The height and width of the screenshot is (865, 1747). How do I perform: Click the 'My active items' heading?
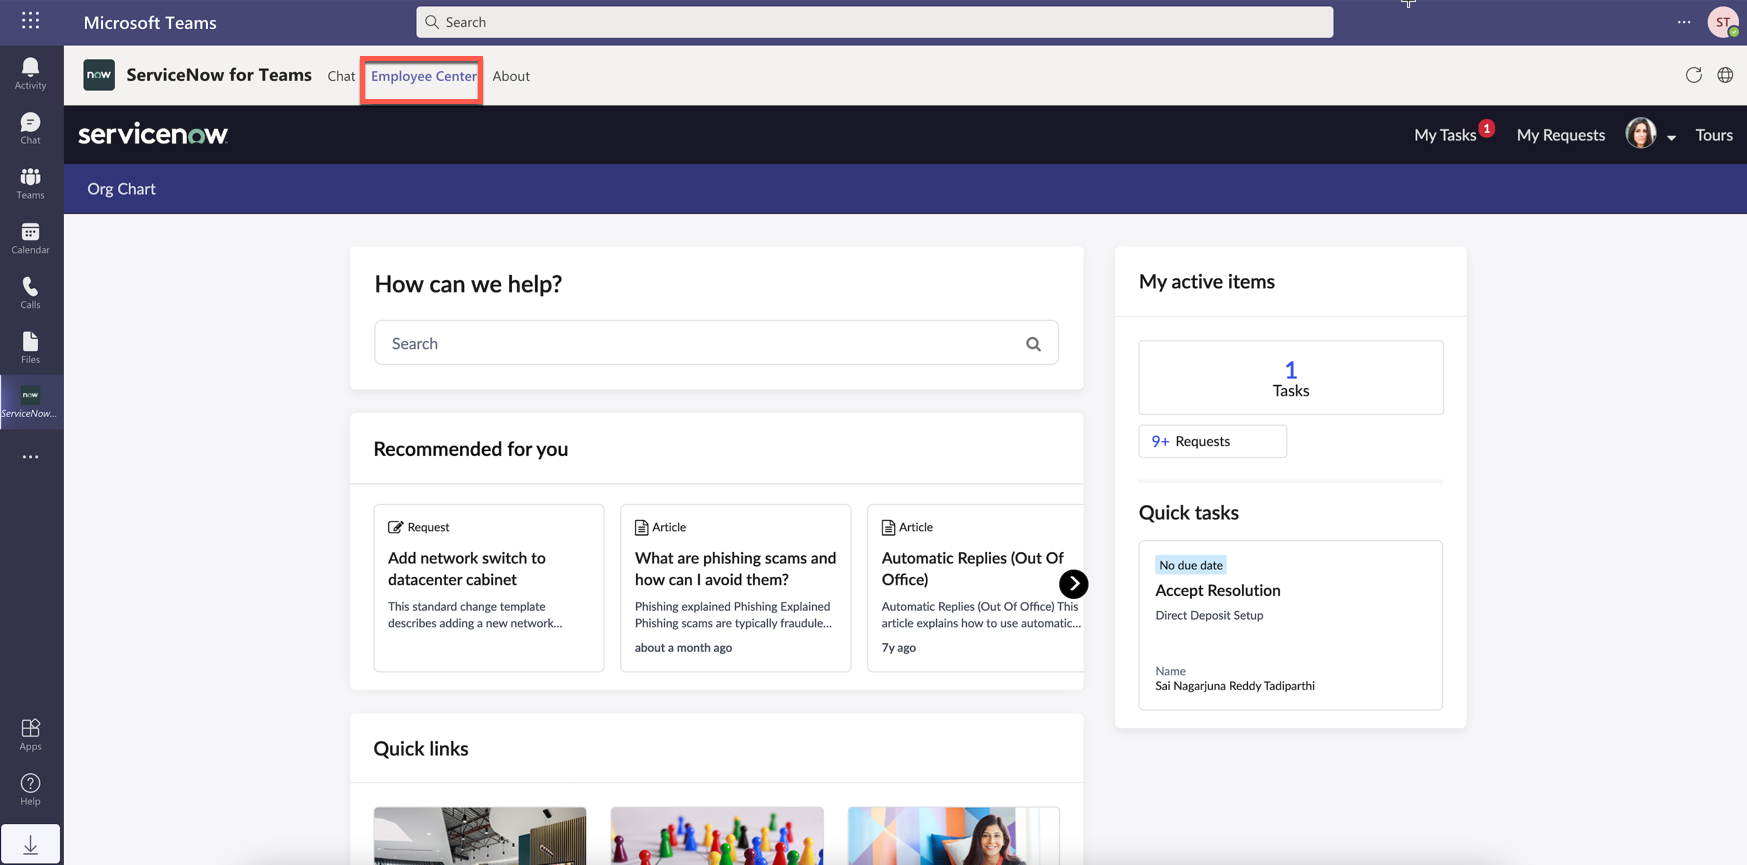(1206, 282)
